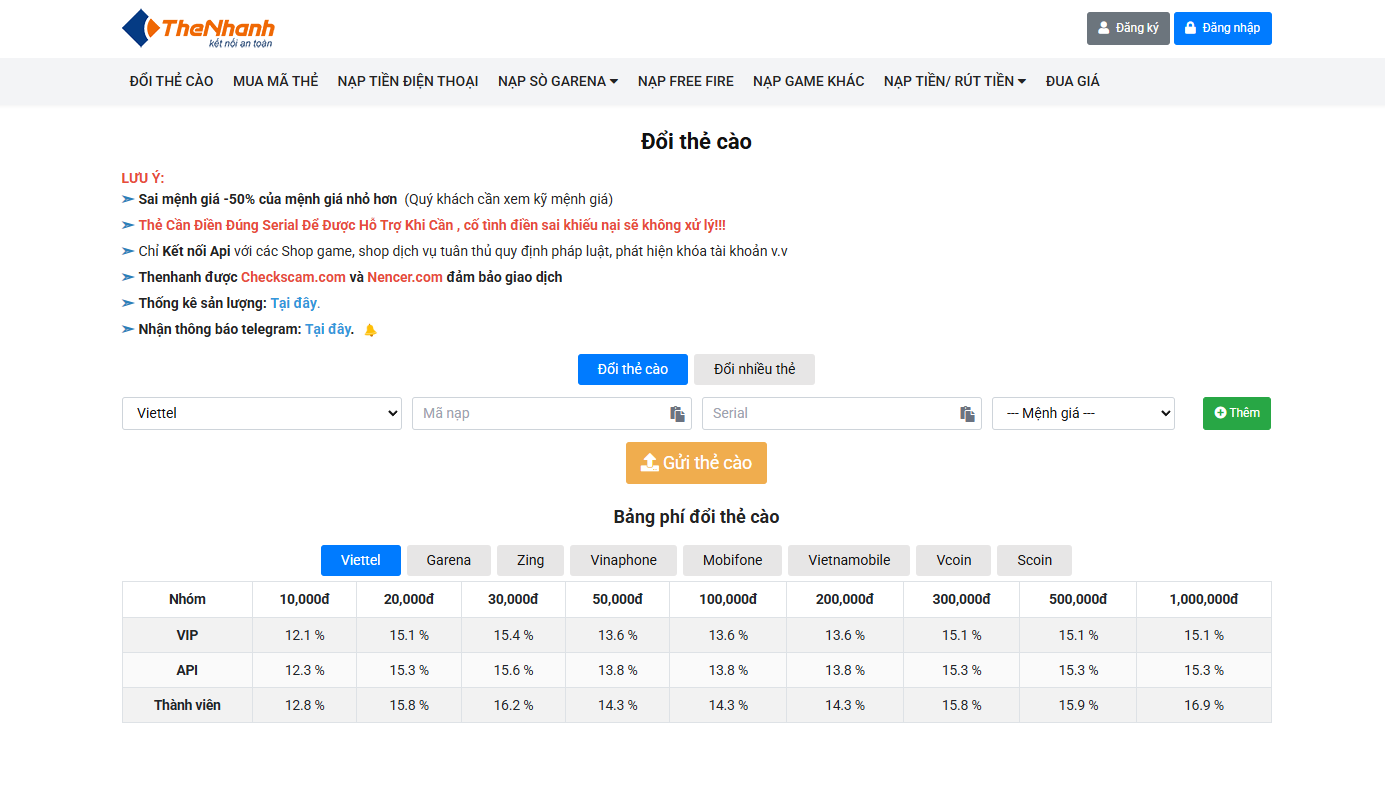This screenshot has width=1385, height=791.
Task: Click the 15.6 % API cell
Action: [514, 670]
